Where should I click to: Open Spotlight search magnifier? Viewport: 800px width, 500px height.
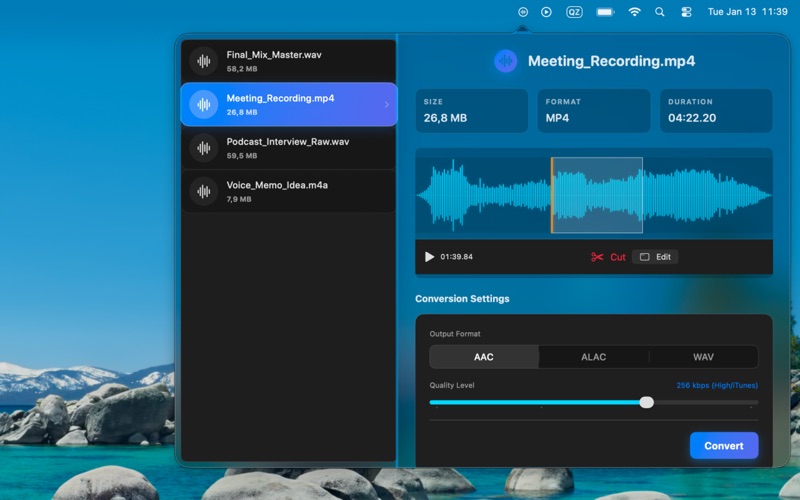click(660, 12)
